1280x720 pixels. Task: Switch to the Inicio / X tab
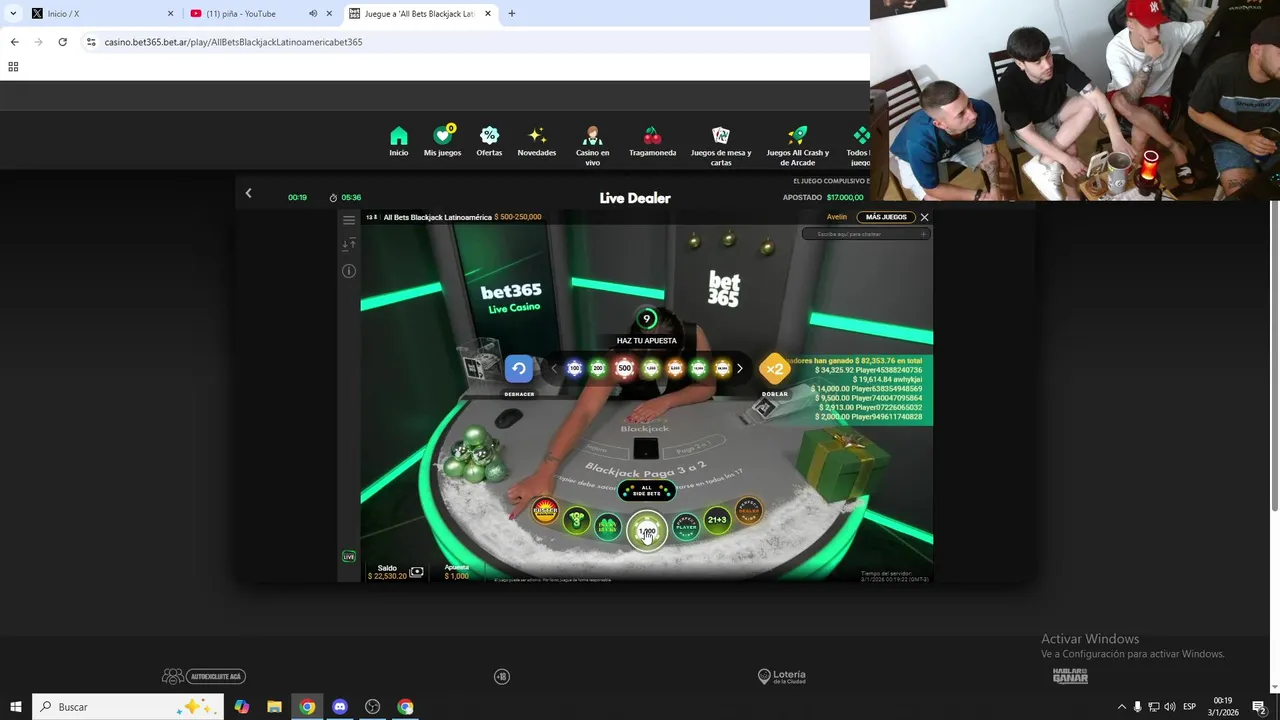coord(103,14)
